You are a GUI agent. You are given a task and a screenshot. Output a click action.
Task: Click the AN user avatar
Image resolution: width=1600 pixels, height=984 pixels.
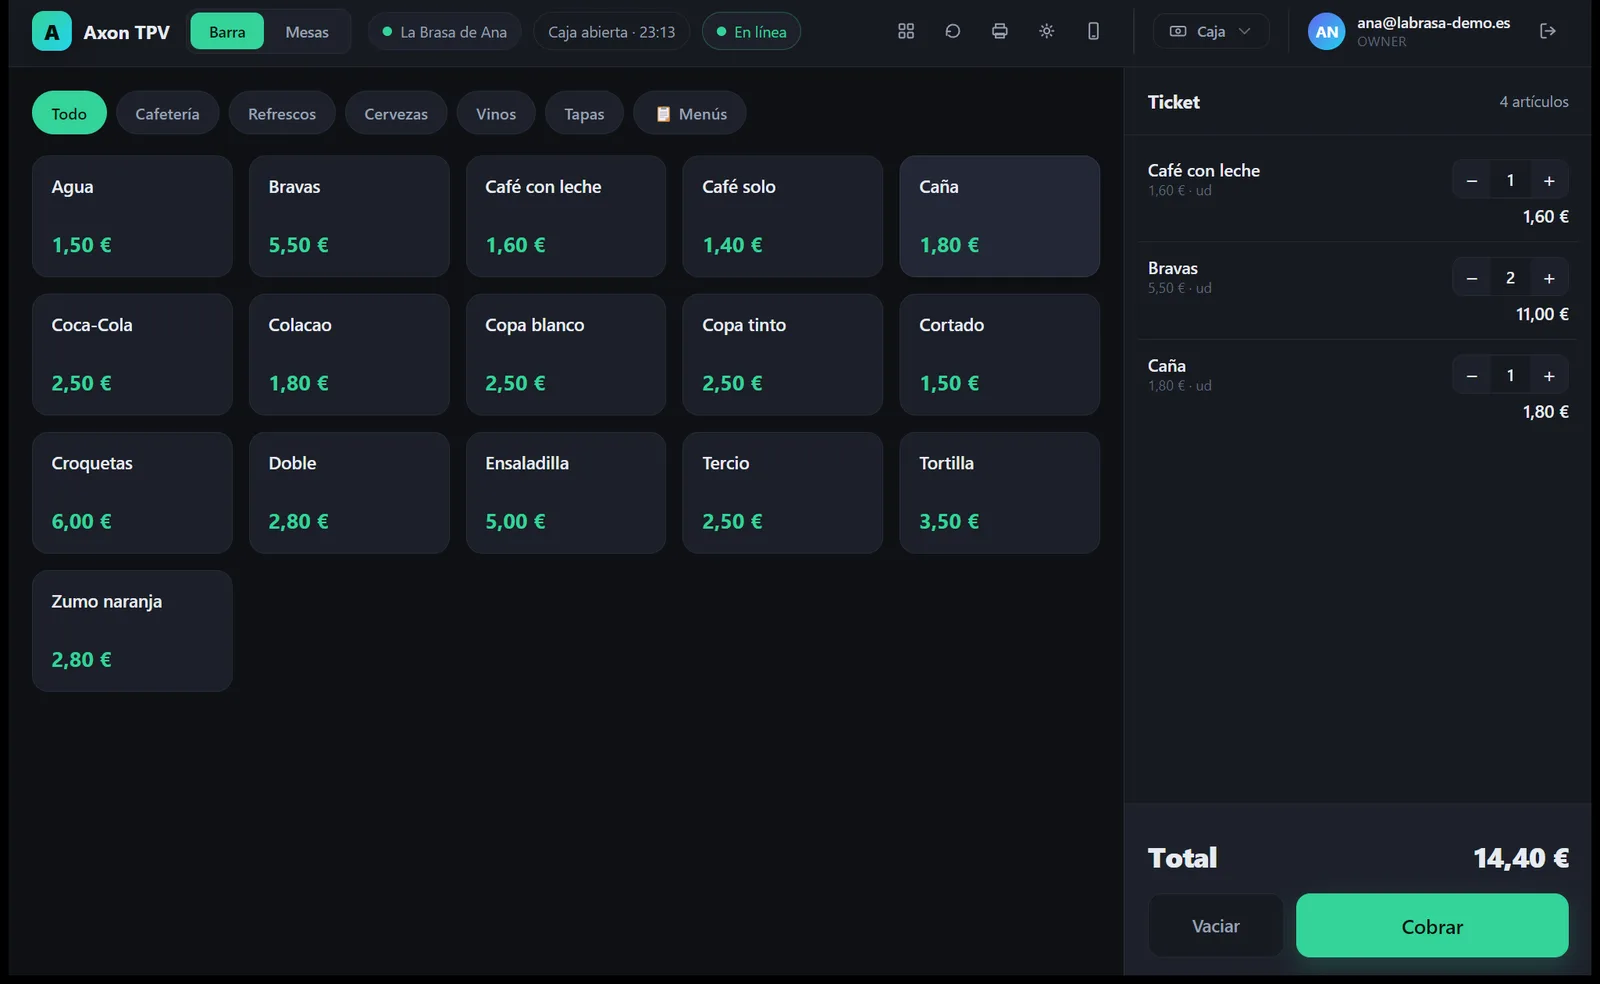(x=1326, y=32)
